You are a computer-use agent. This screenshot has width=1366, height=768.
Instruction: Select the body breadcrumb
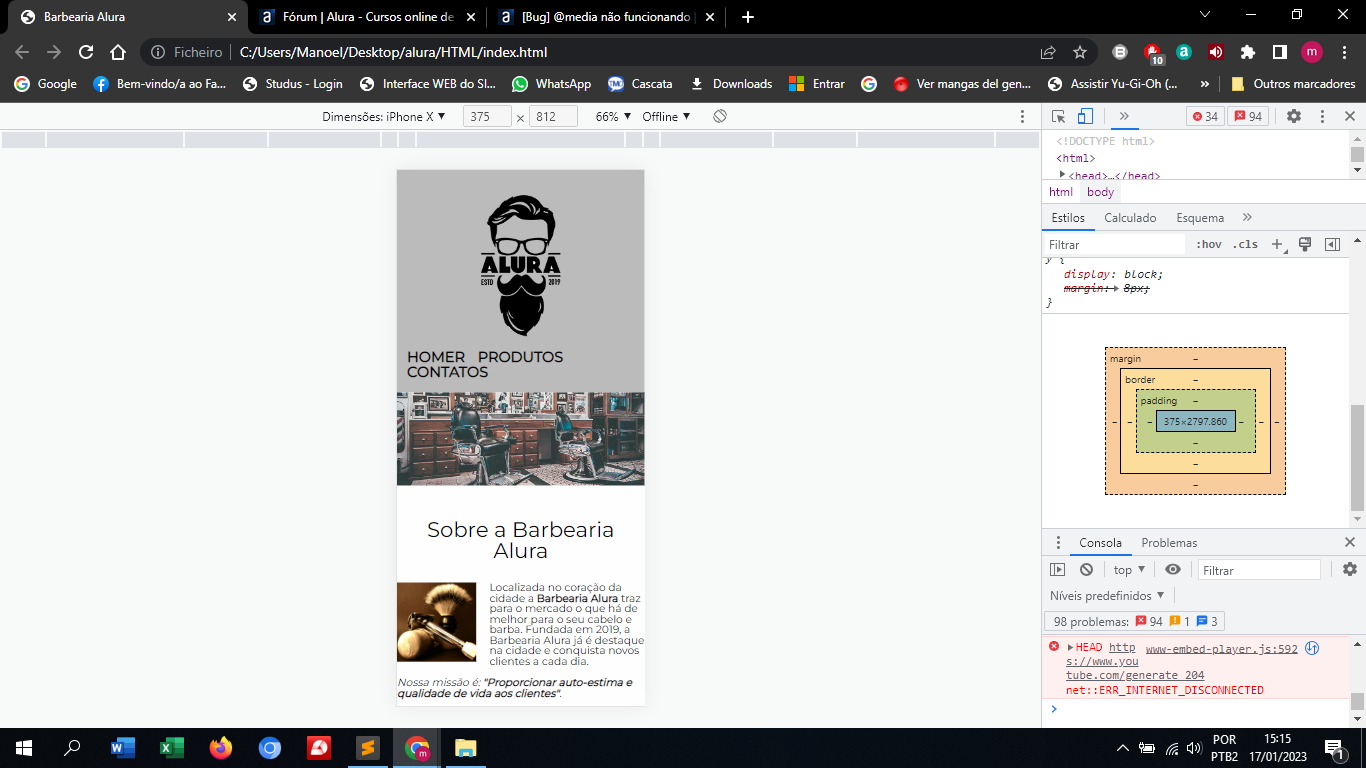pyautogui.click(x=1100, y=192)
